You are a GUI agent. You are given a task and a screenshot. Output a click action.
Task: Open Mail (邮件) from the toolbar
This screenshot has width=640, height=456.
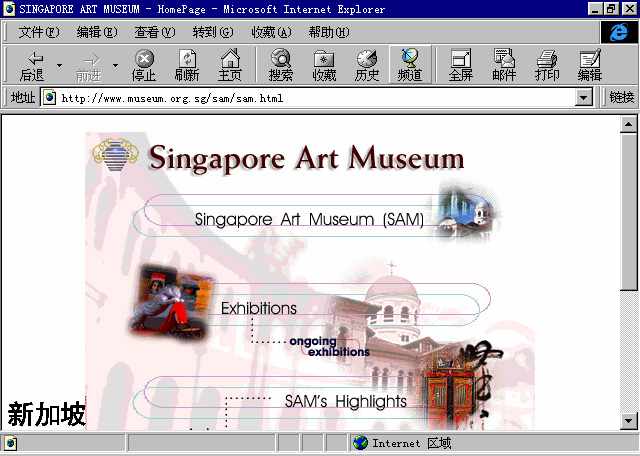pyautogui.click(x=504, y=65)
